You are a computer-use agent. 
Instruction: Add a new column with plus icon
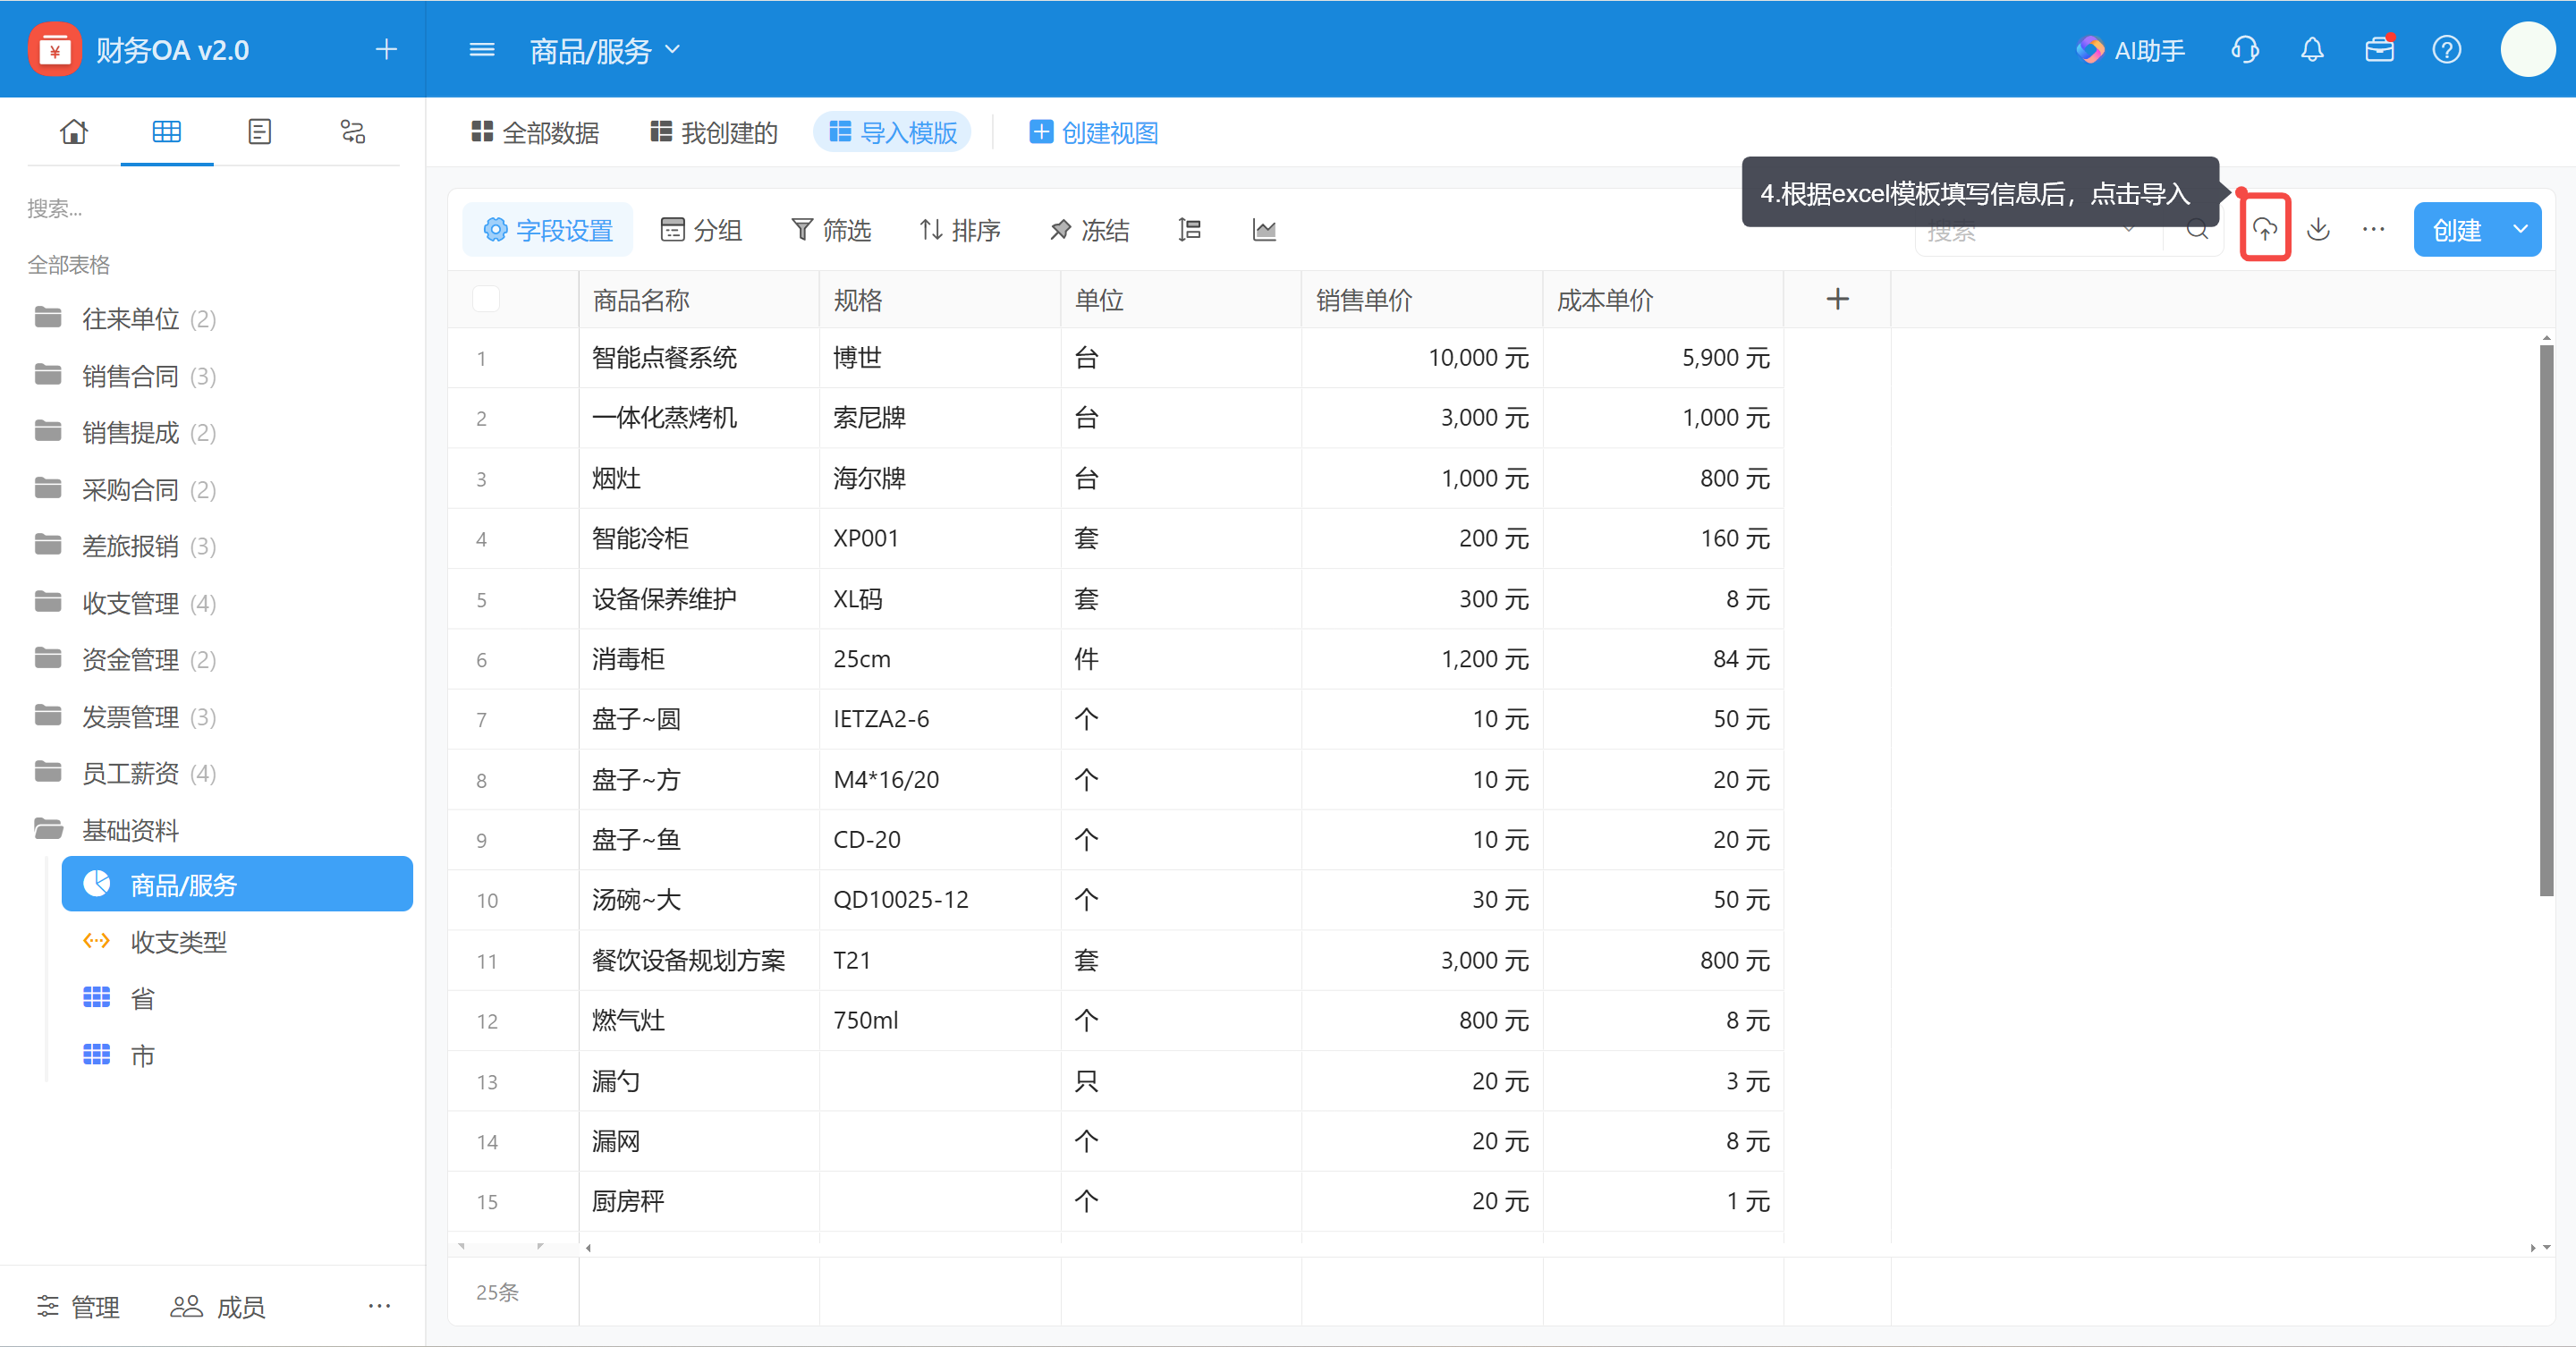click(x=1837, y=299)
